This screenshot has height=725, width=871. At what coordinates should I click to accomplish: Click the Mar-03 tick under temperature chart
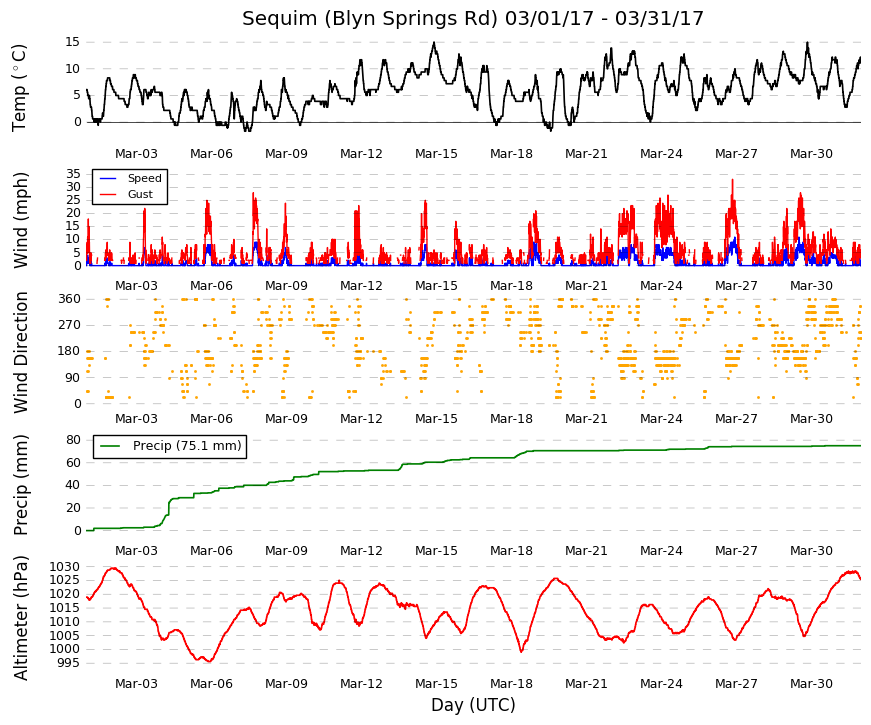(x=136, y=154)
